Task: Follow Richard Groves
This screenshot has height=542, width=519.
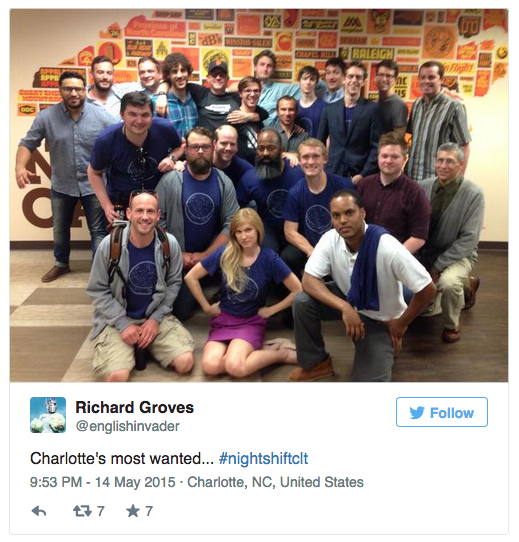Action: pos(442,412)
